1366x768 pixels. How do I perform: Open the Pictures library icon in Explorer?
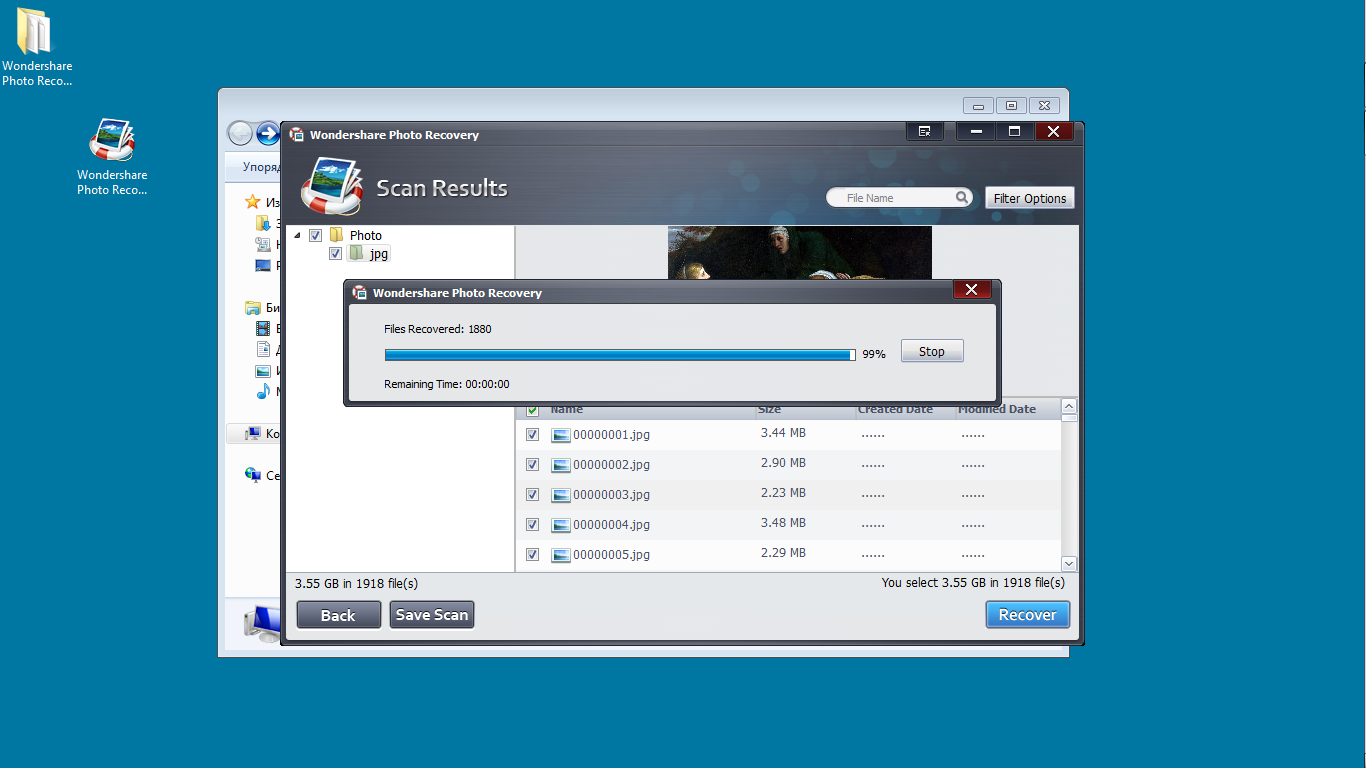click(x=263, y=370)
